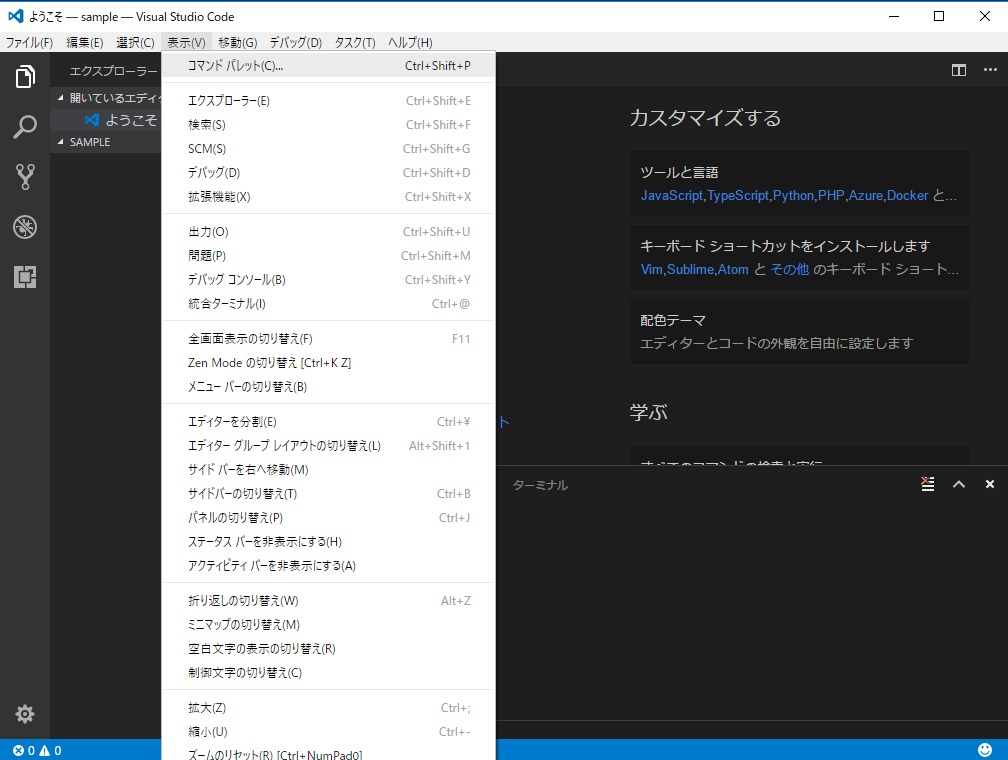Open the JavaScript link
The width and height of the screenshot is (1008, 760).
tap(672, 195)
